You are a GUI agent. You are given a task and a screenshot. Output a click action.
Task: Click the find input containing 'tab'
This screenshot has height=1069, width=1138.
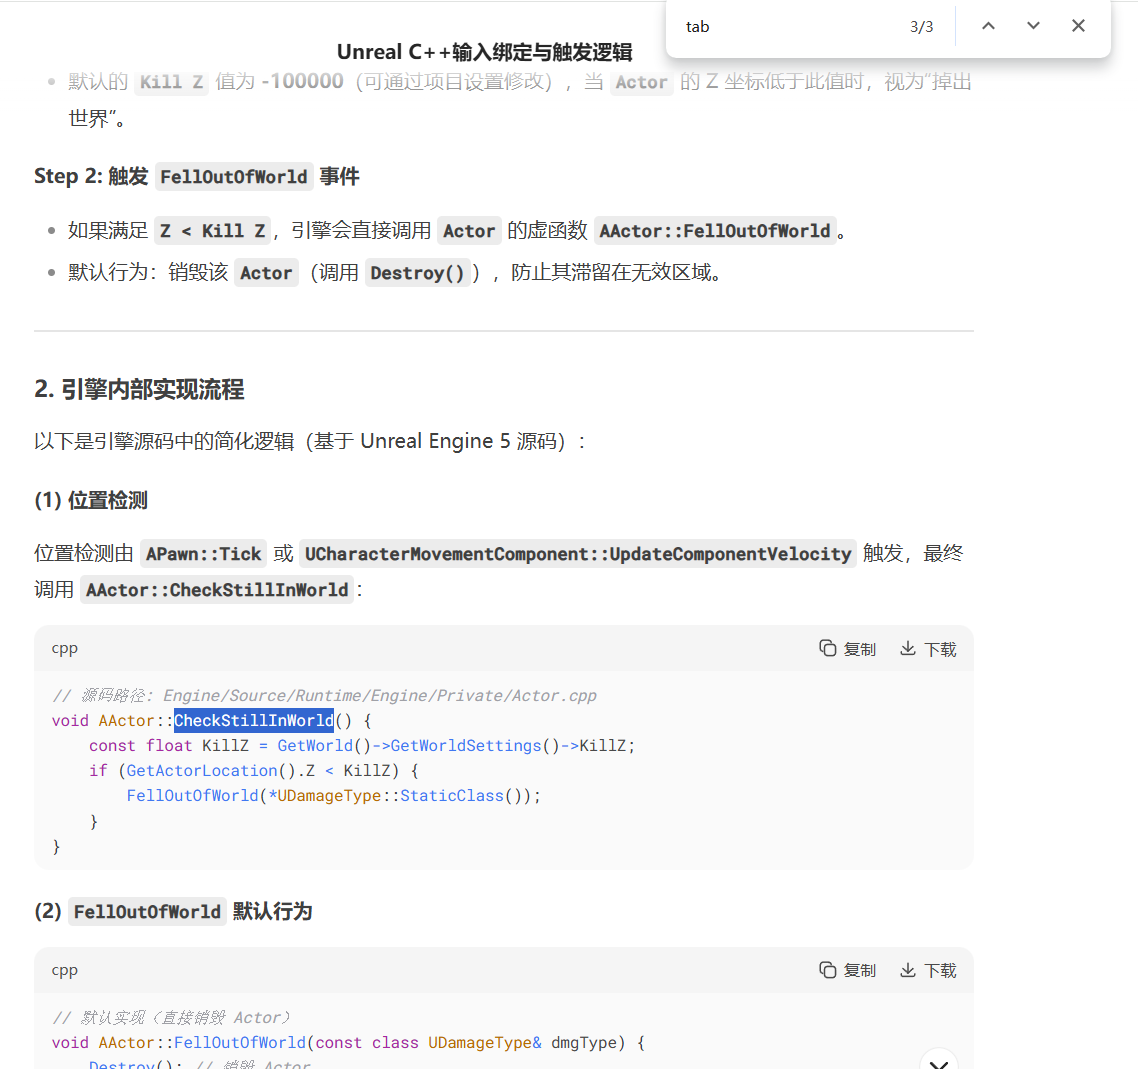[x=787, y=27]
